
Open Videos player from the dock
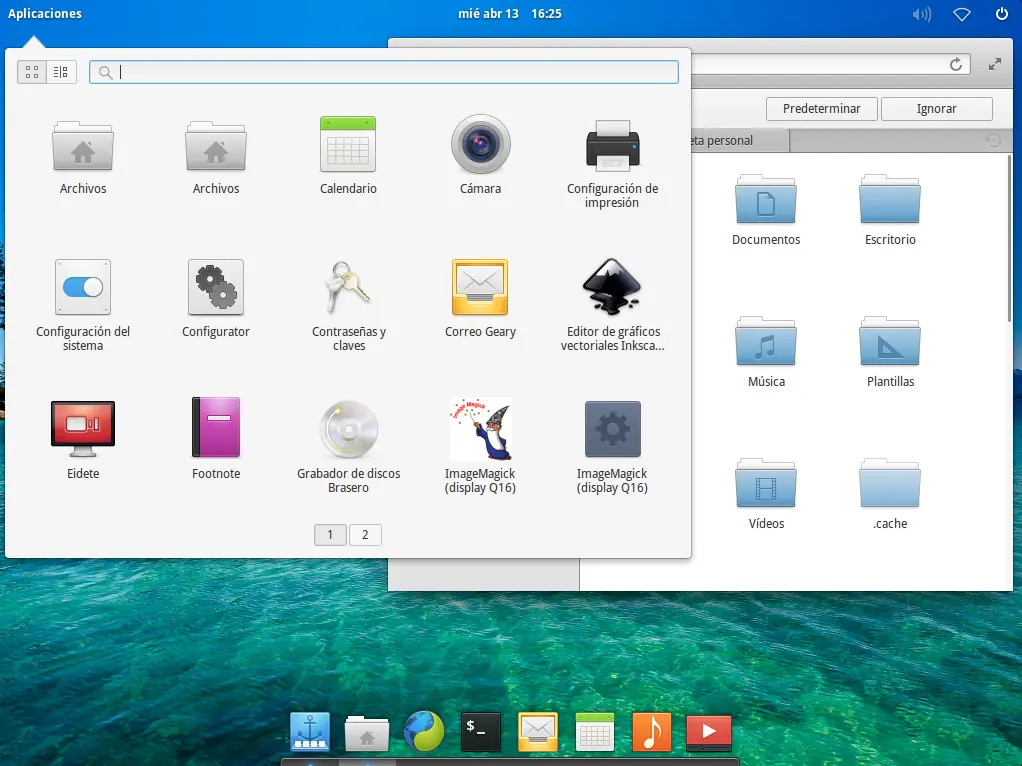709,733
